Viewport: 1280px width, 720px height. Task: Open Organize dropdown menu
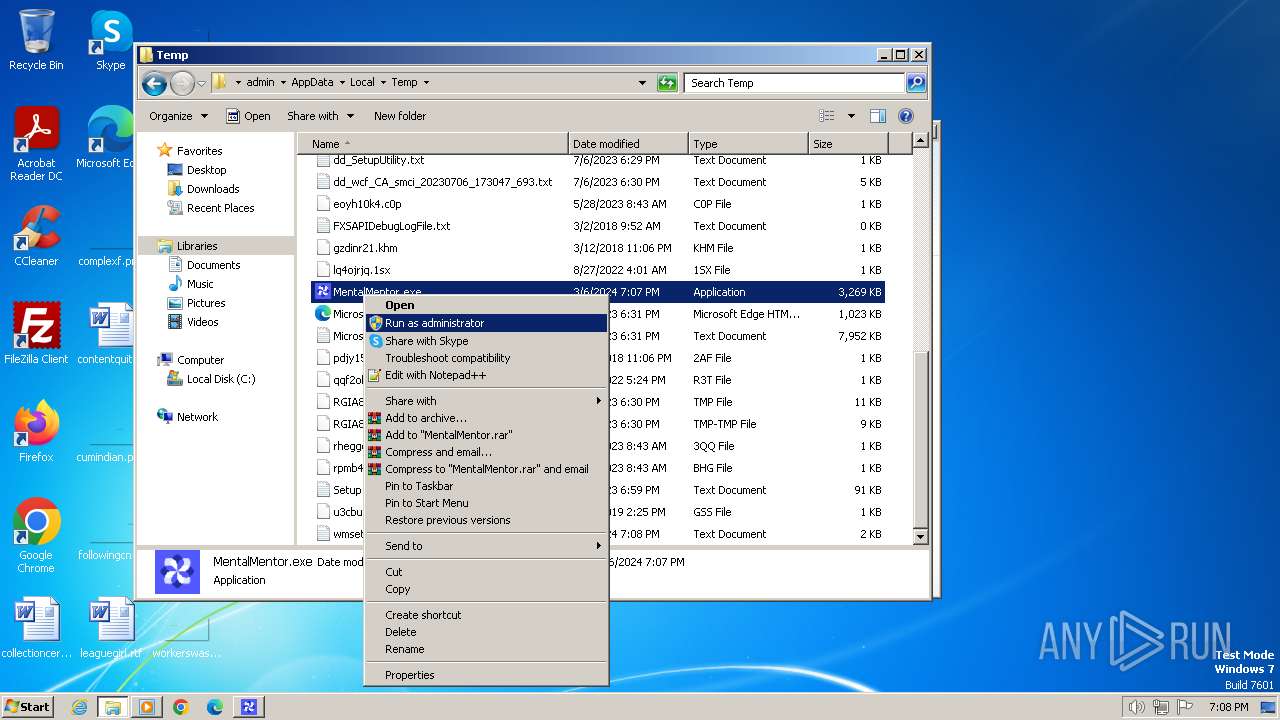click(x=178, y=116)
